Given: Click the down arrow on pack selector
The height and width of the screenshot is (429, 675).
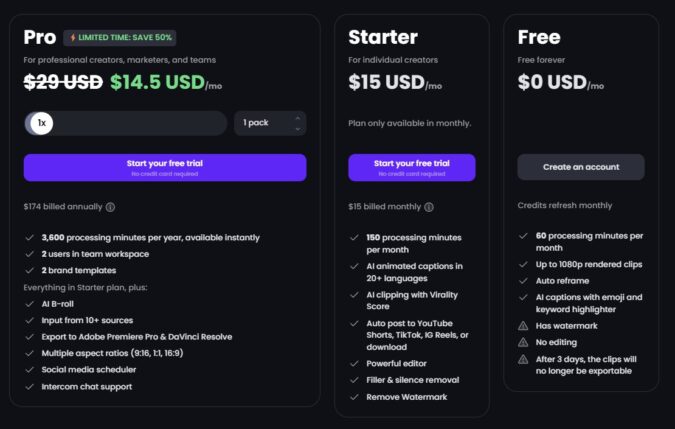Looking at the screenshot, I should click(297, 129).
